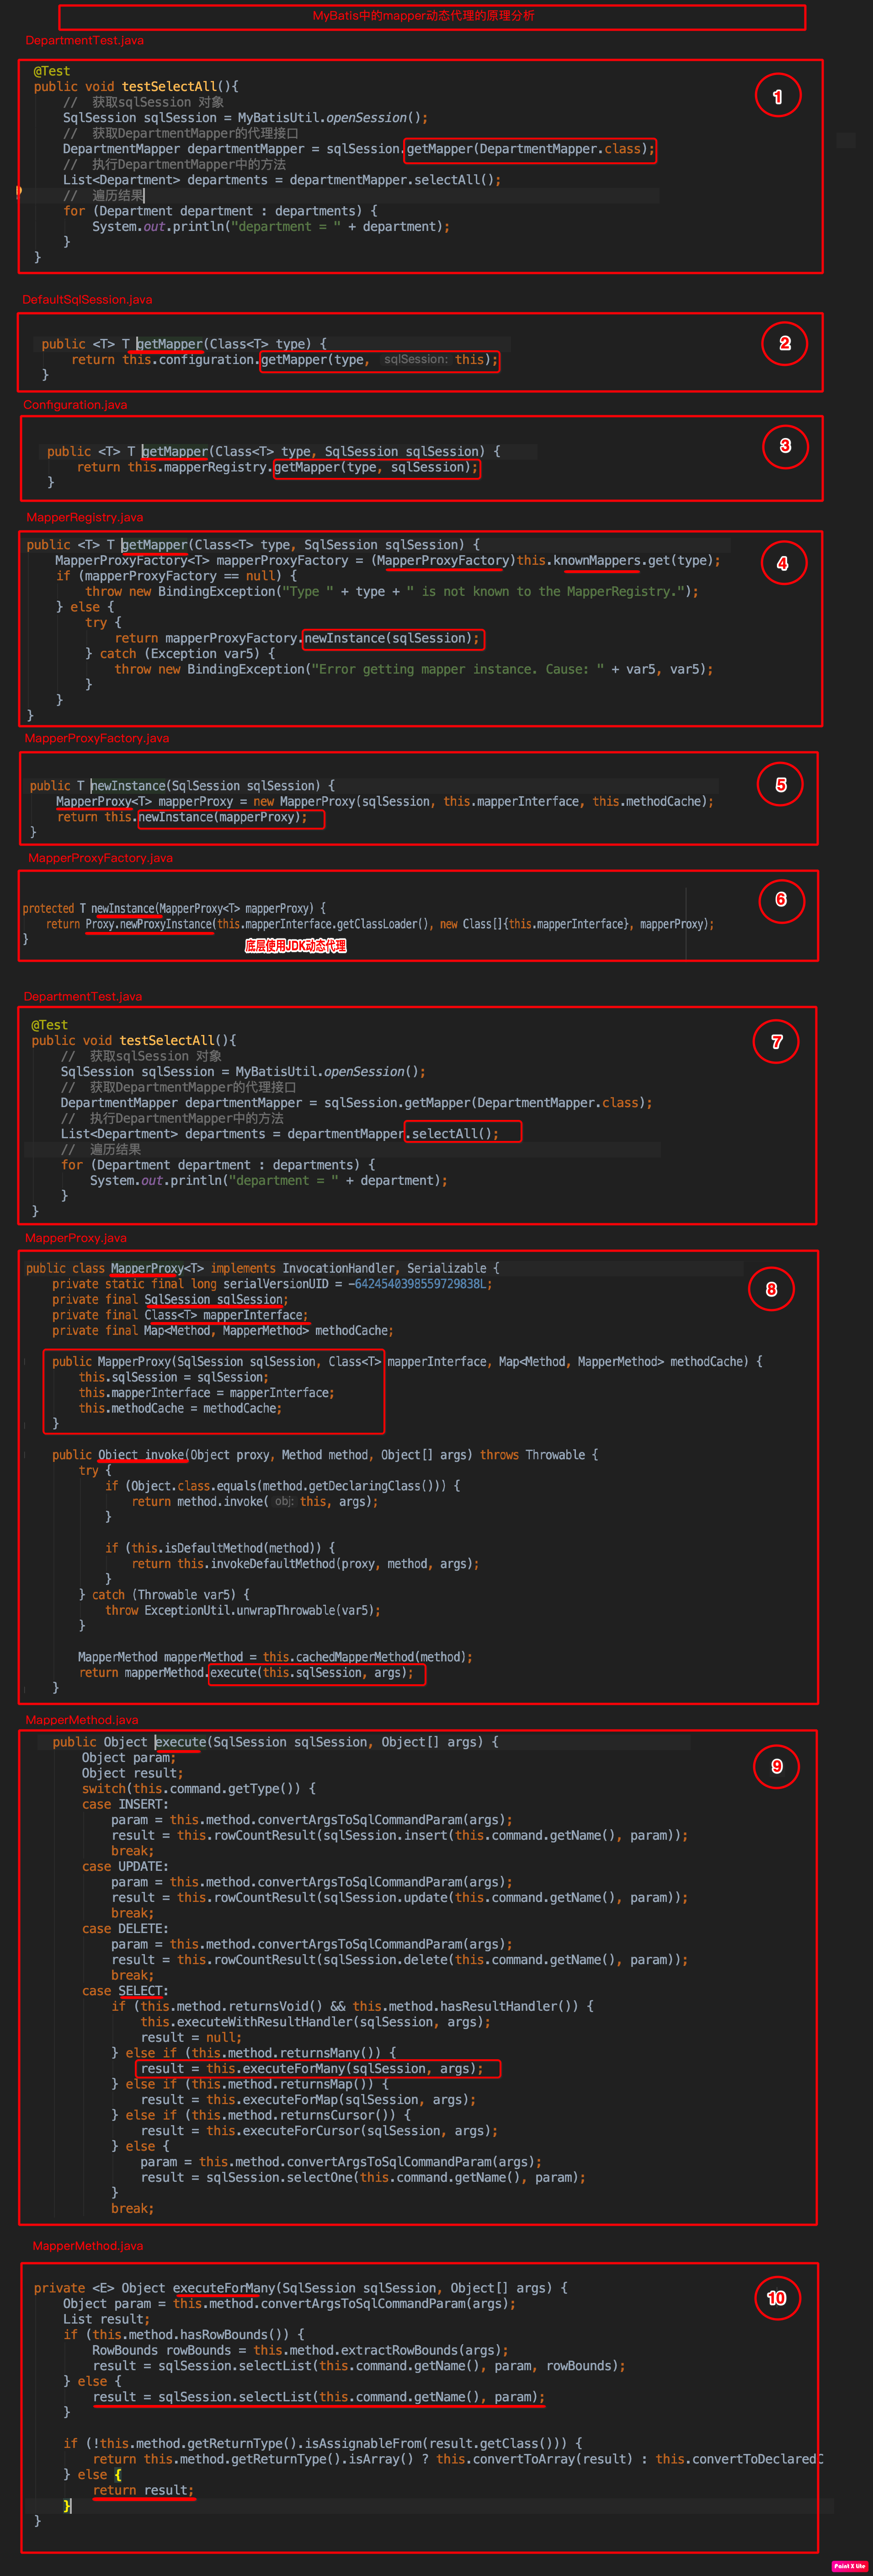Click the line List result;
The width and height of the screenshot is (873, 2576).
106,2319
